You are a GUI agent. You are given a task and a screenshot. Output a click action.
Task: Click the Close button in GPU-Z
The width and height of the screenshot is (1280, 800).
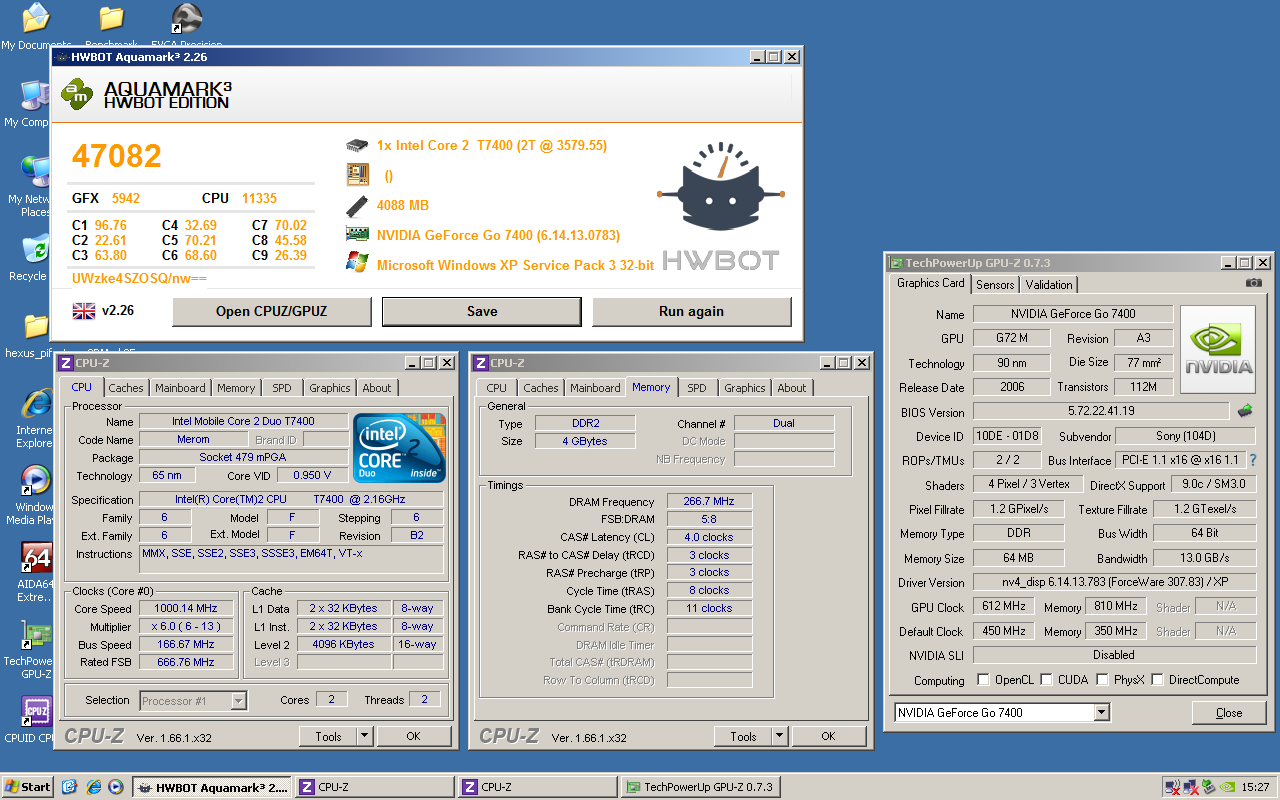[x=1229, y=713]
